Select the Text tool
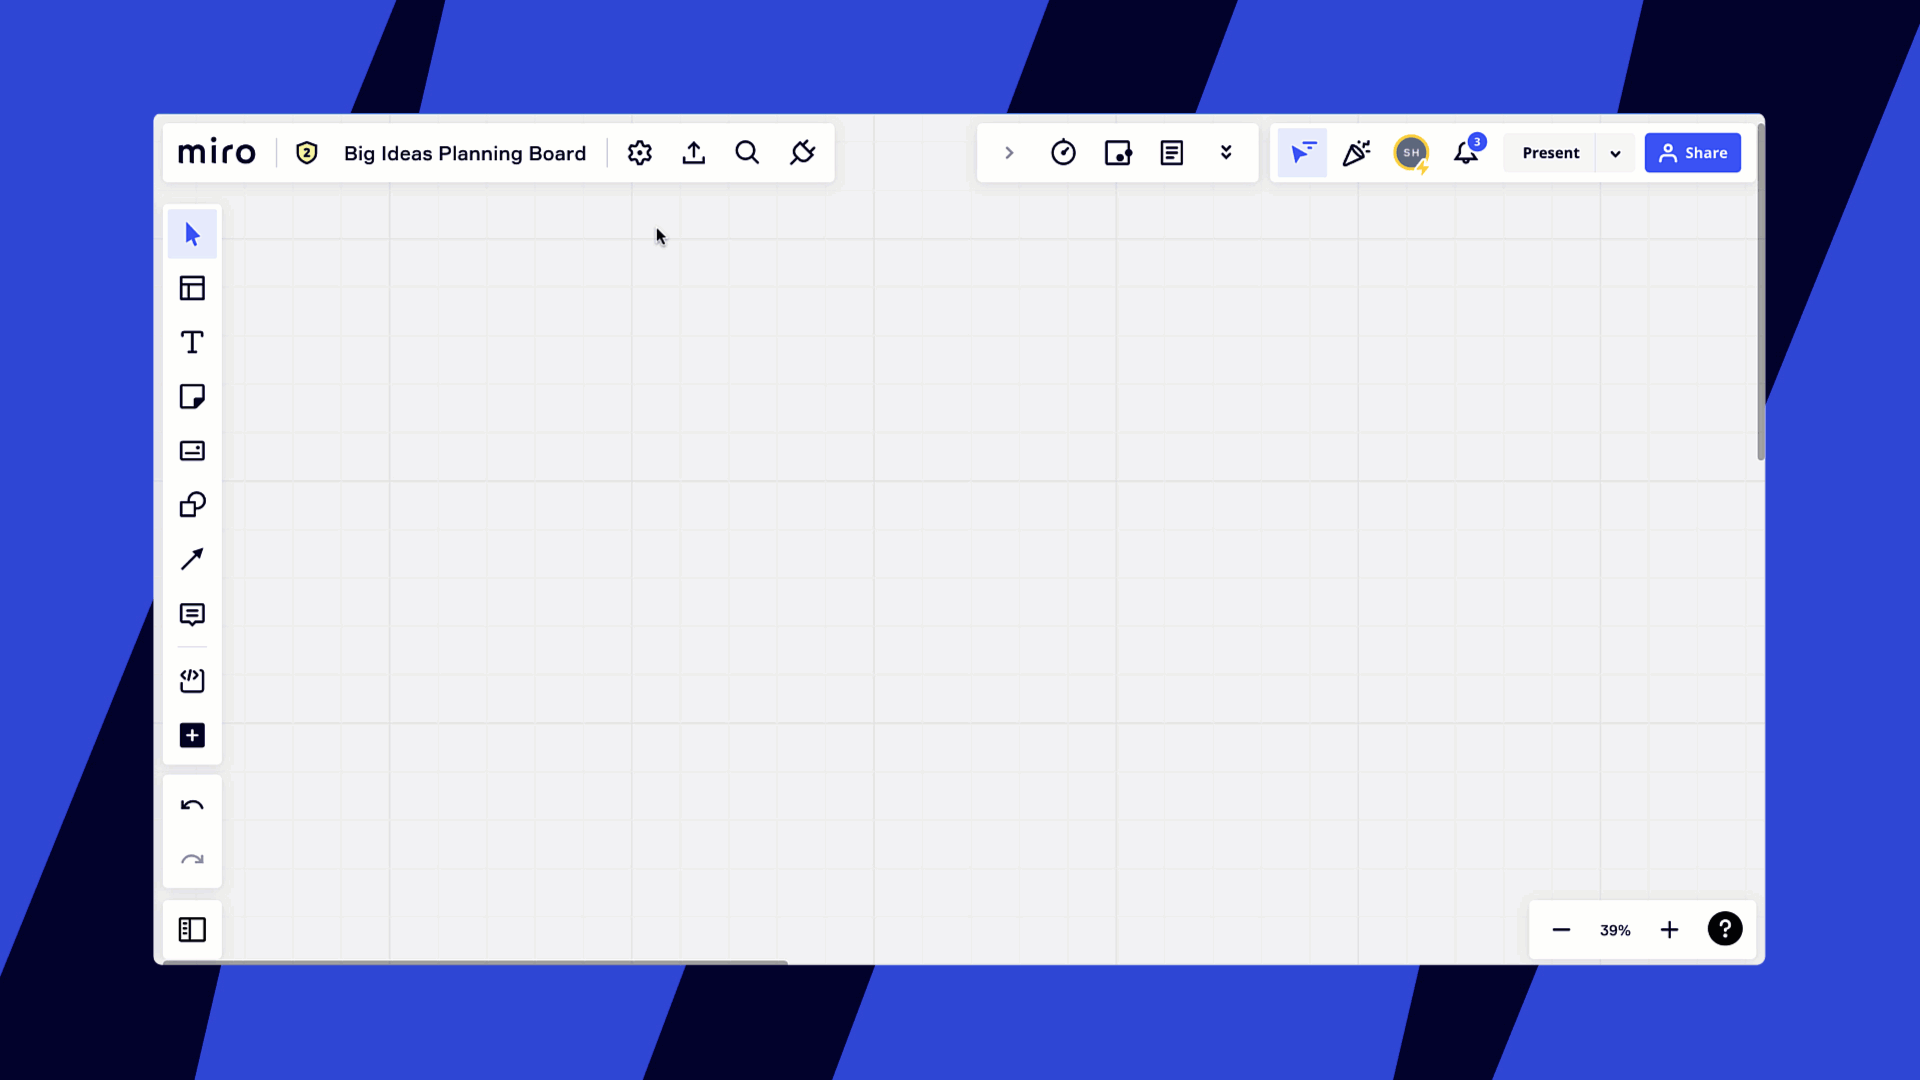The image size is (1920, 1080). pyautogui.click(x=192, y=343)
